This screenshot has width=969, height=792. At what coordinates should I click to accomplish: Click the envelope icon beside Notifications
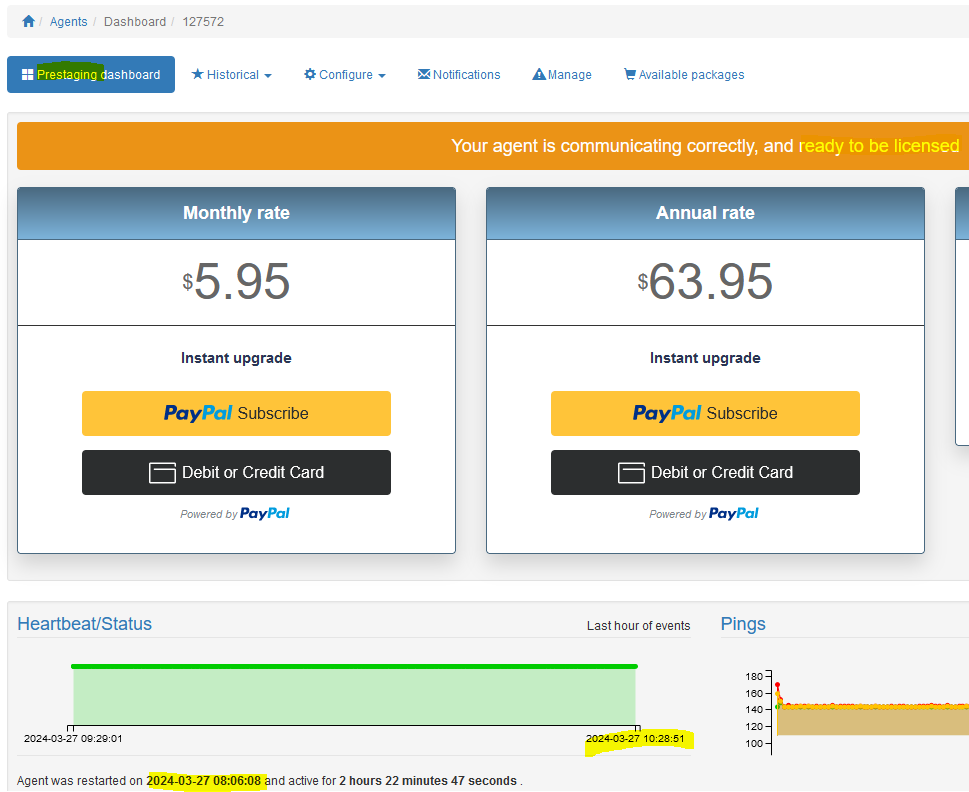[x=424, y=74]
